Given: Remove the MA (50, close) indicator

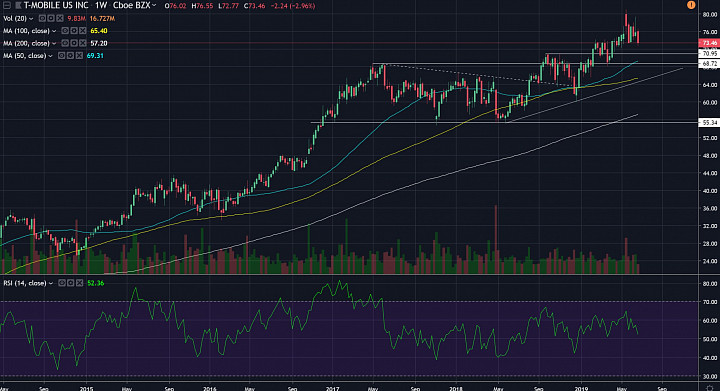Looking at the screenshot, I should pyautogui.click(x=79, y=56).
